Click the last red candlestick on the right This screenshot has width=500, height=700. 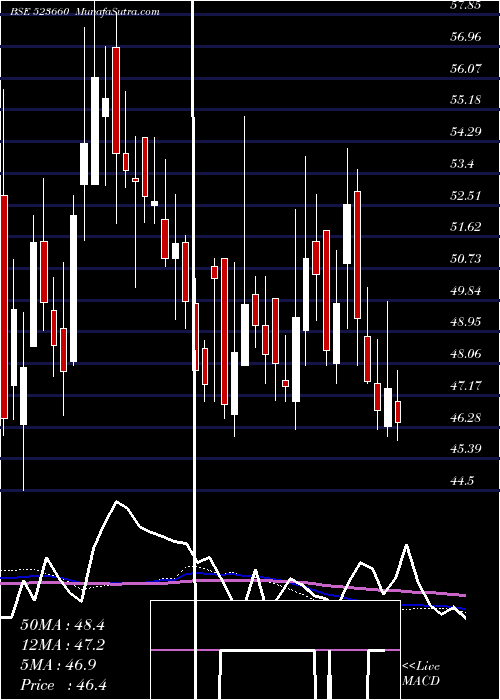click(x=398, y=412)
